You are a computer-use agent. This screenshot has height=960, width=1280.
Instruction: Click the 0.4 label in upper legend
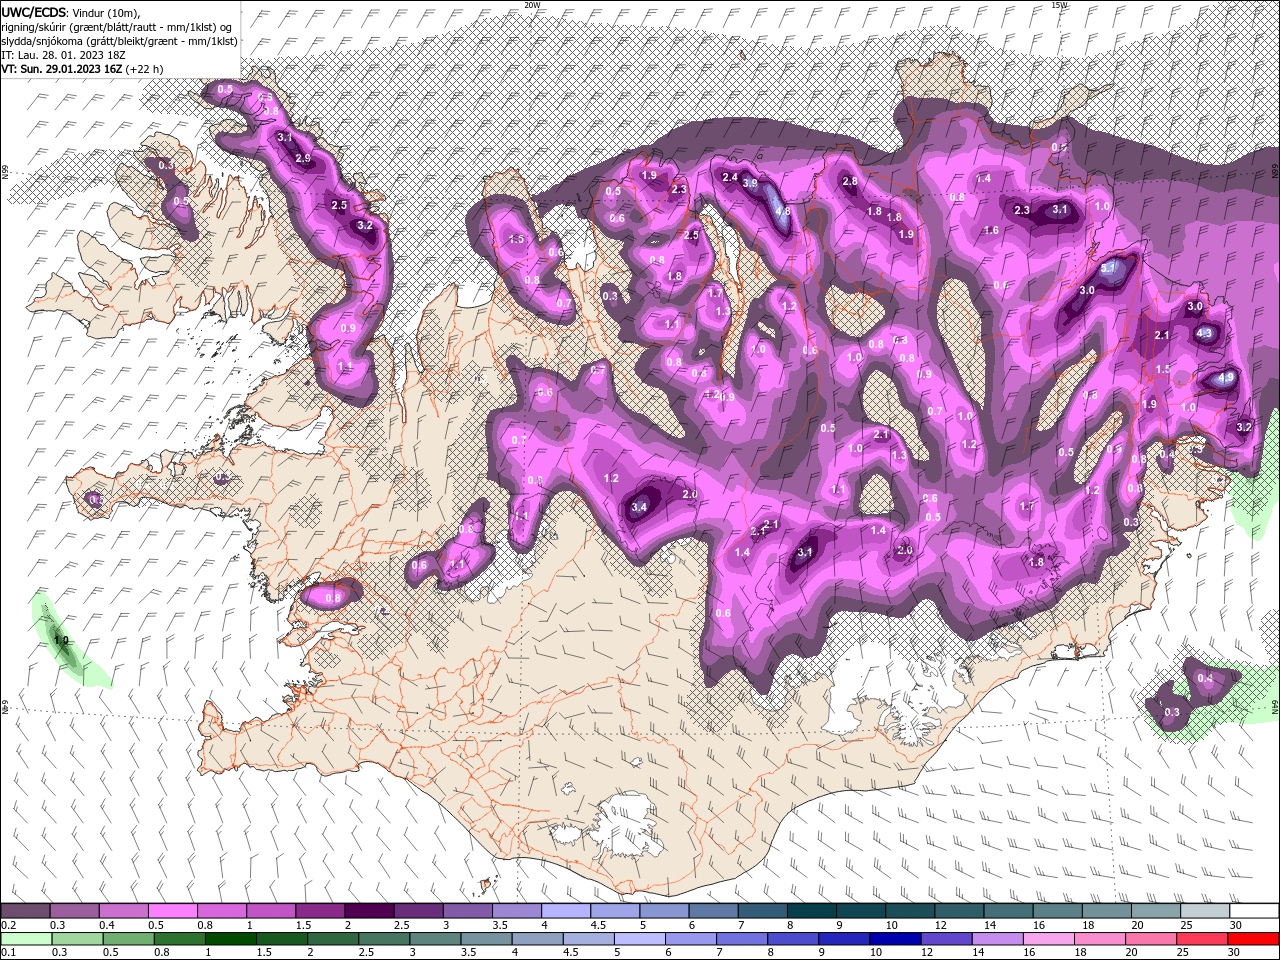107,925
